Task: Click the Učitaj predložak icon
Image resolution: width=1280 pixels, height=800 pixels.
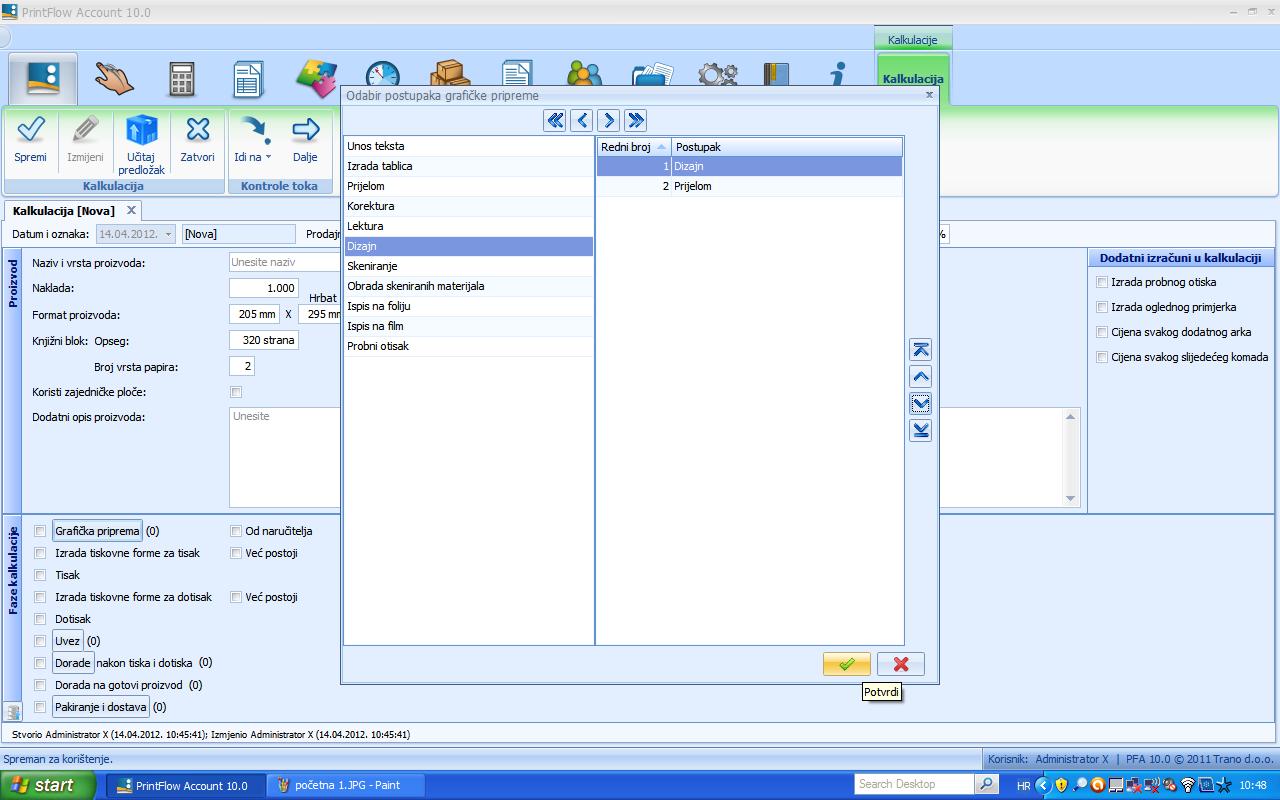Action: tap(141, 130)
